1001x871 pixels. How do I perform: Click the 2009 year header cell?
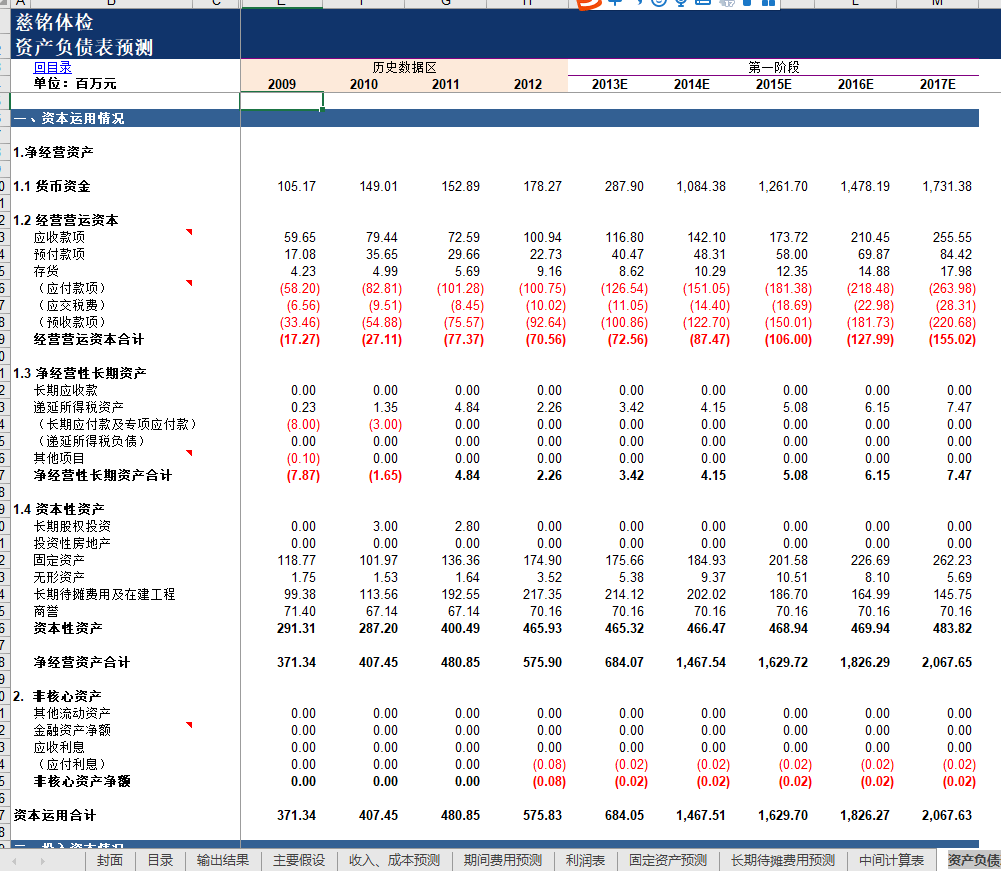[282, 84]
